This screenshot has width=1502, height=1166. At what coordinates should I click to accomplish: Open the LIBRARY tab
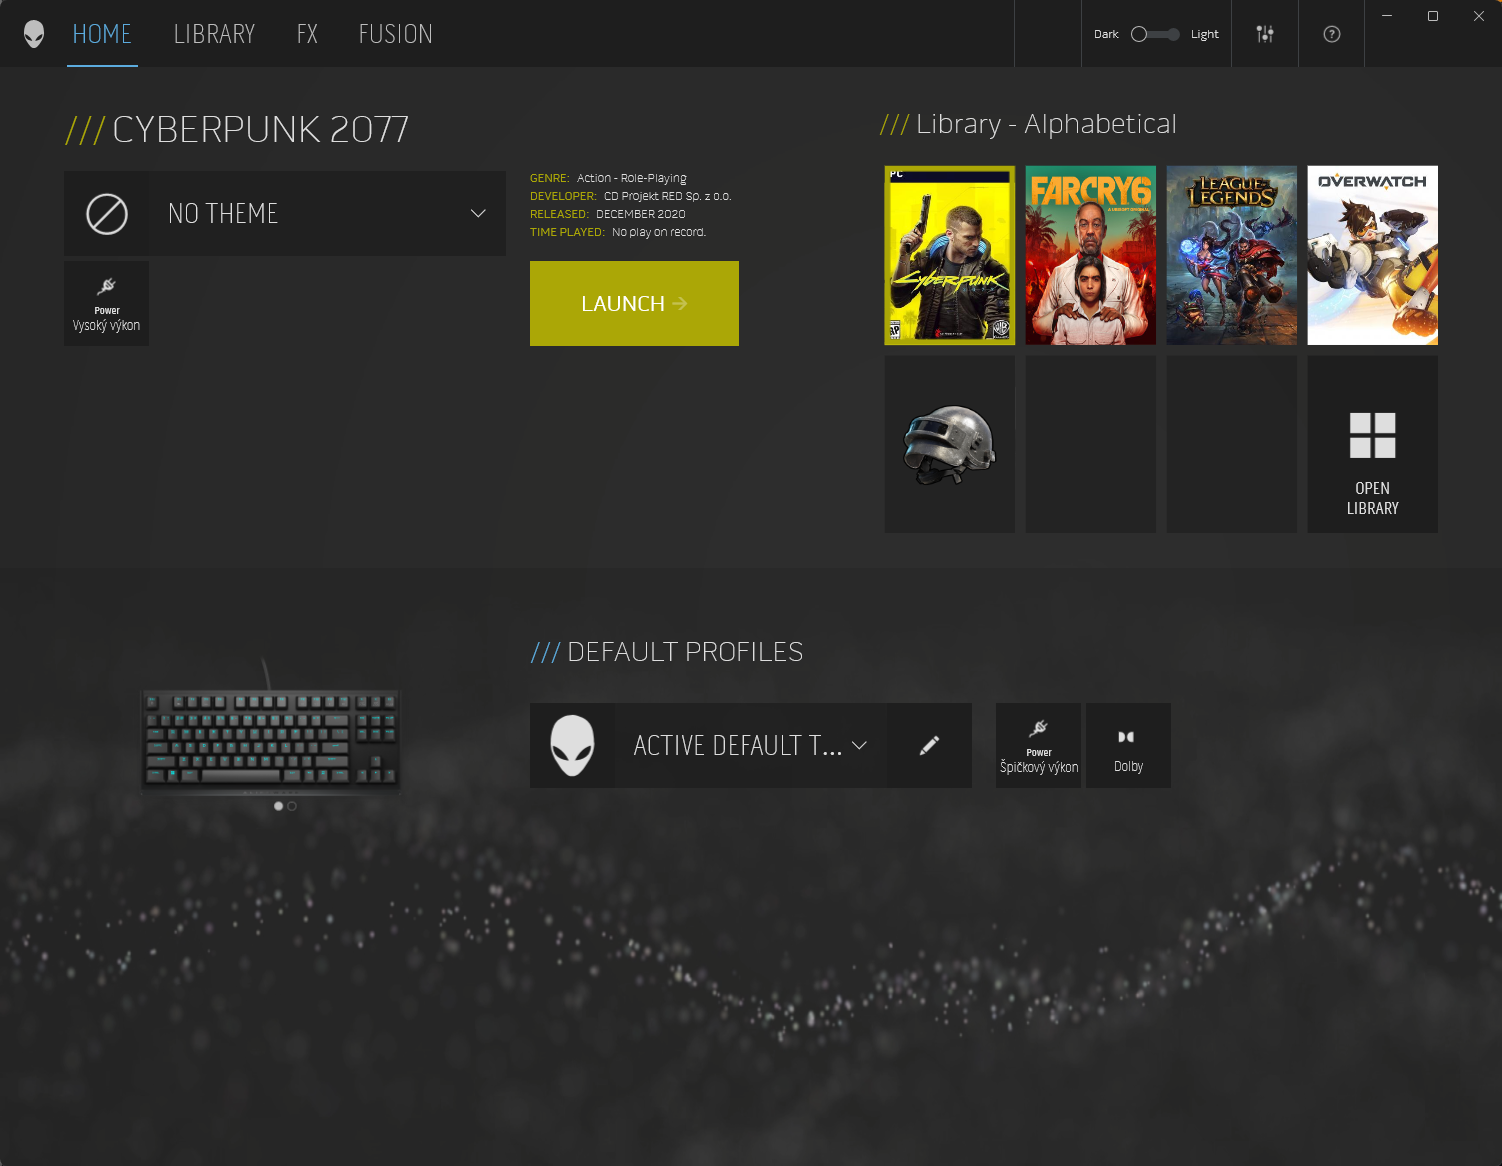pos(214,34)
